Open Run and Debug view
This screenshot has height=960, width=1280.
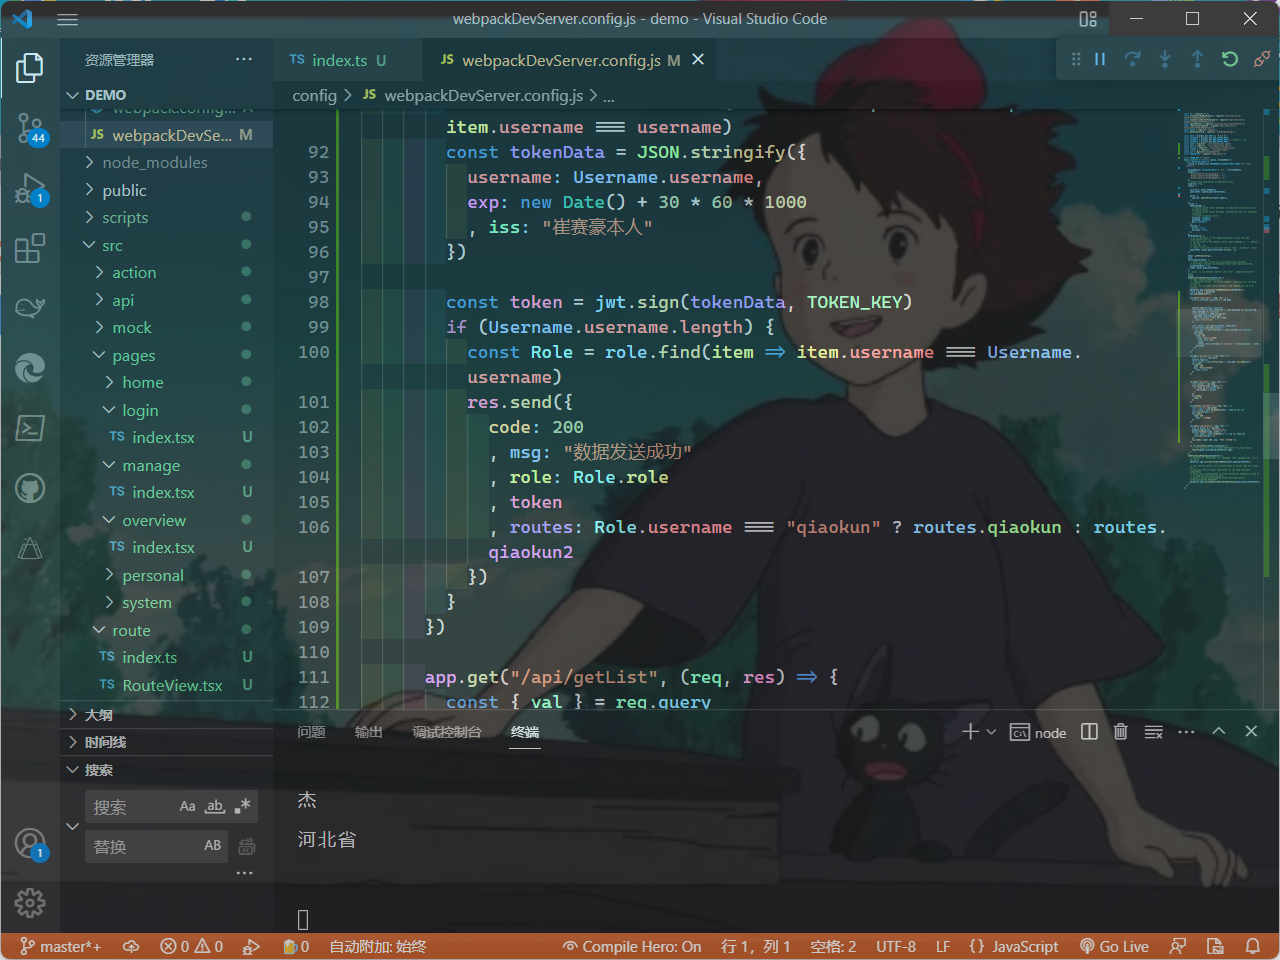point(30,188)
